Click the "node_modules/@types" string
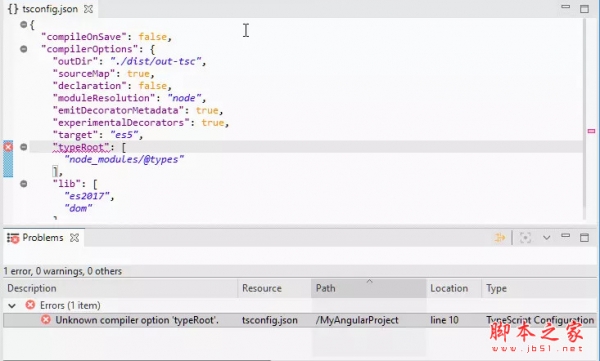 124,159
